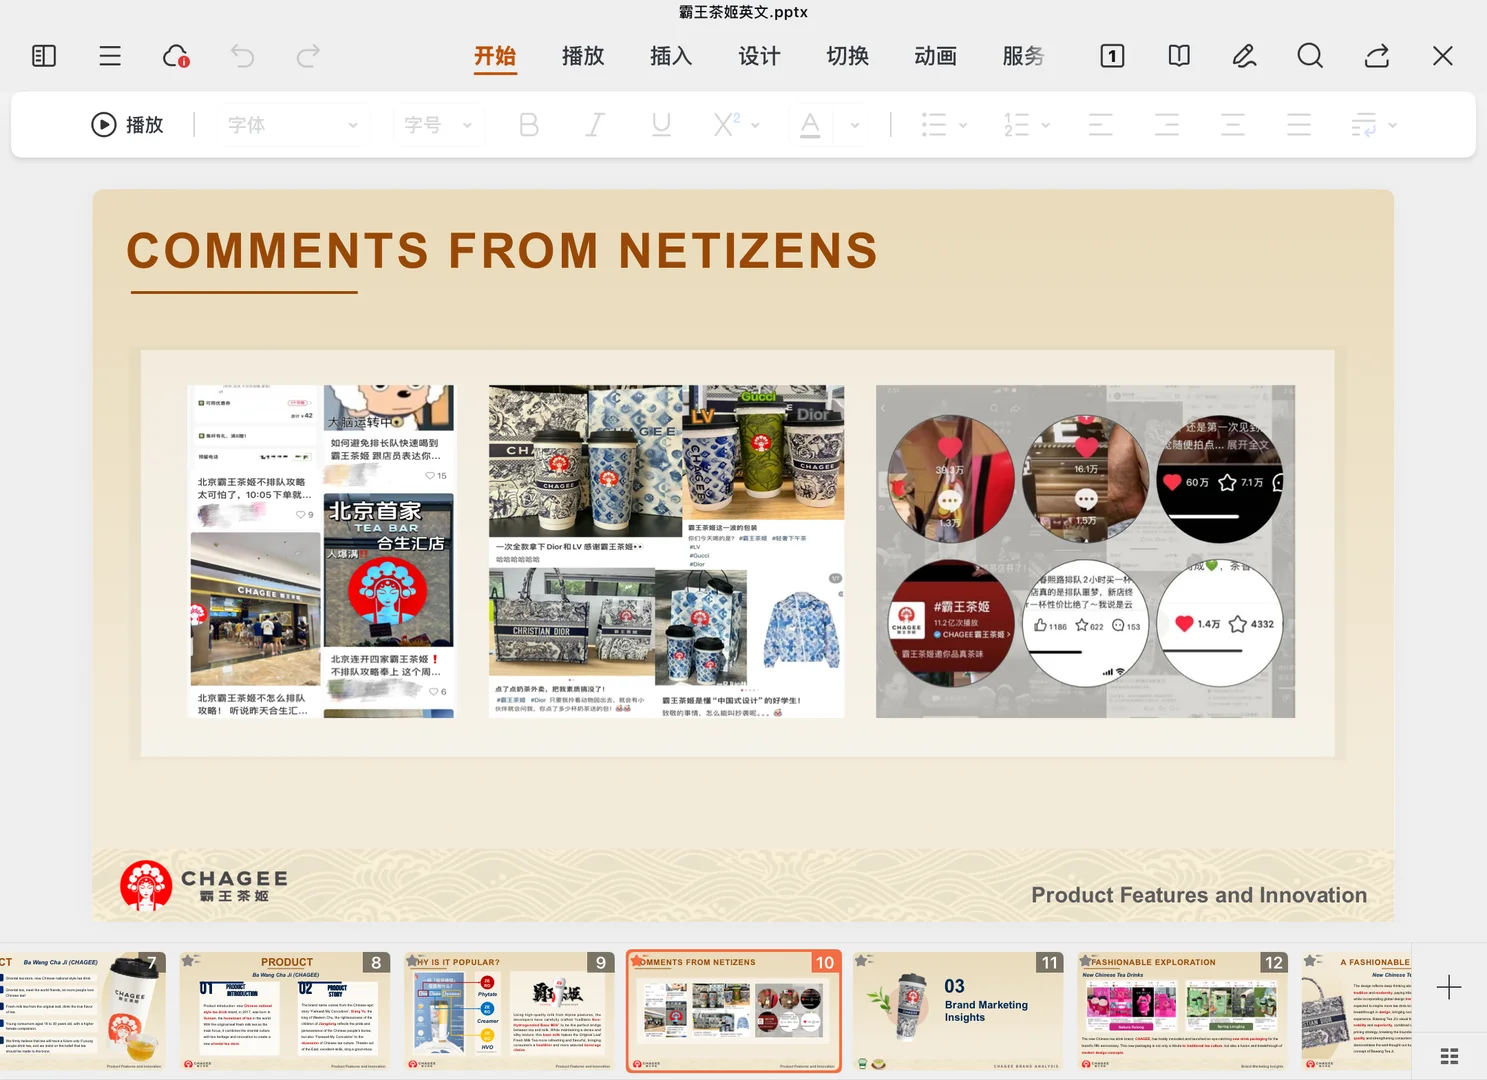Select slide 8 PRODUCT thumbnail
This screenshot has height=1080, width=1487.
pos(285,1011)
